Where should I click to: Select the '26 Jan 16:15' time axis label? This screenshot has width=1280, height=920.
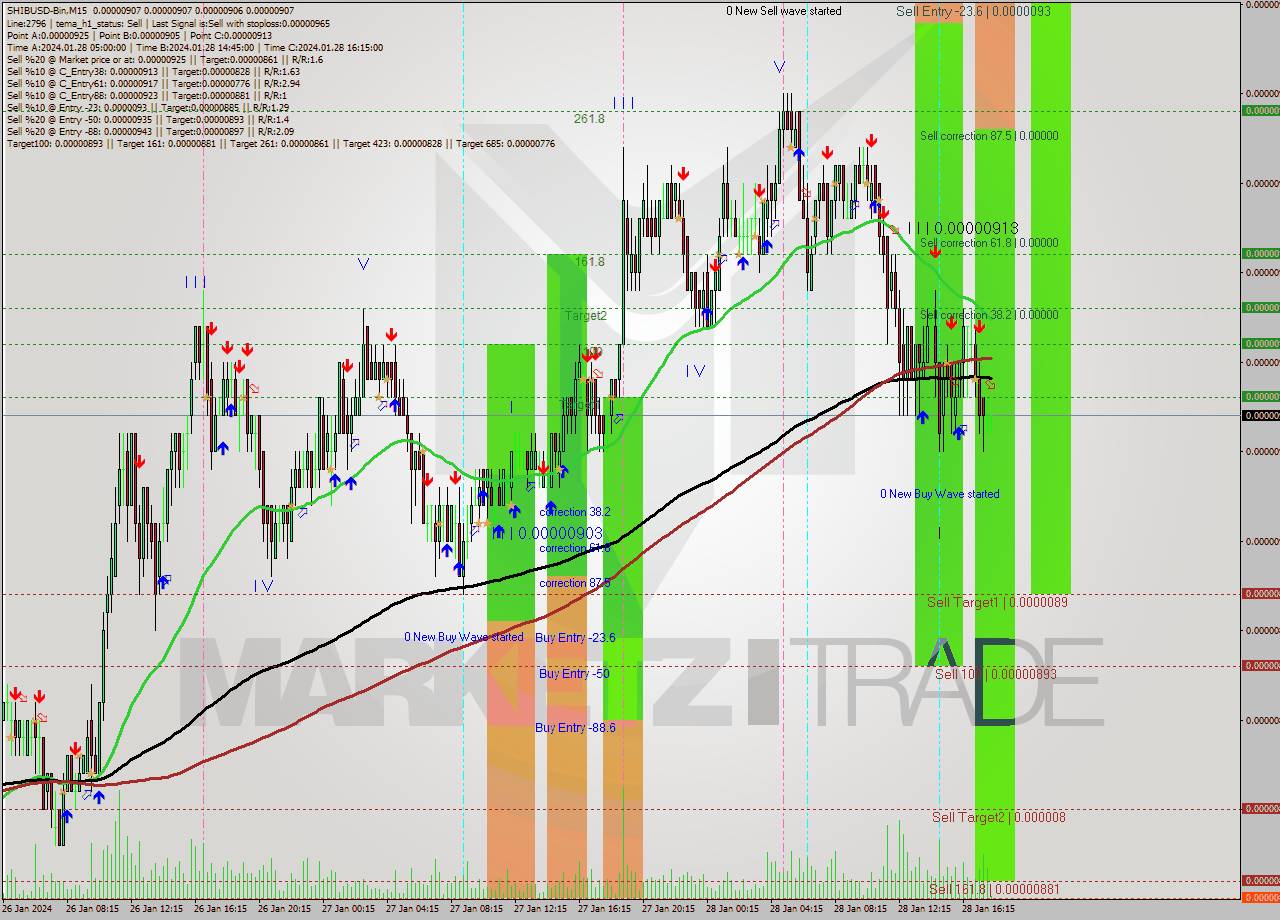click(220, 909)
